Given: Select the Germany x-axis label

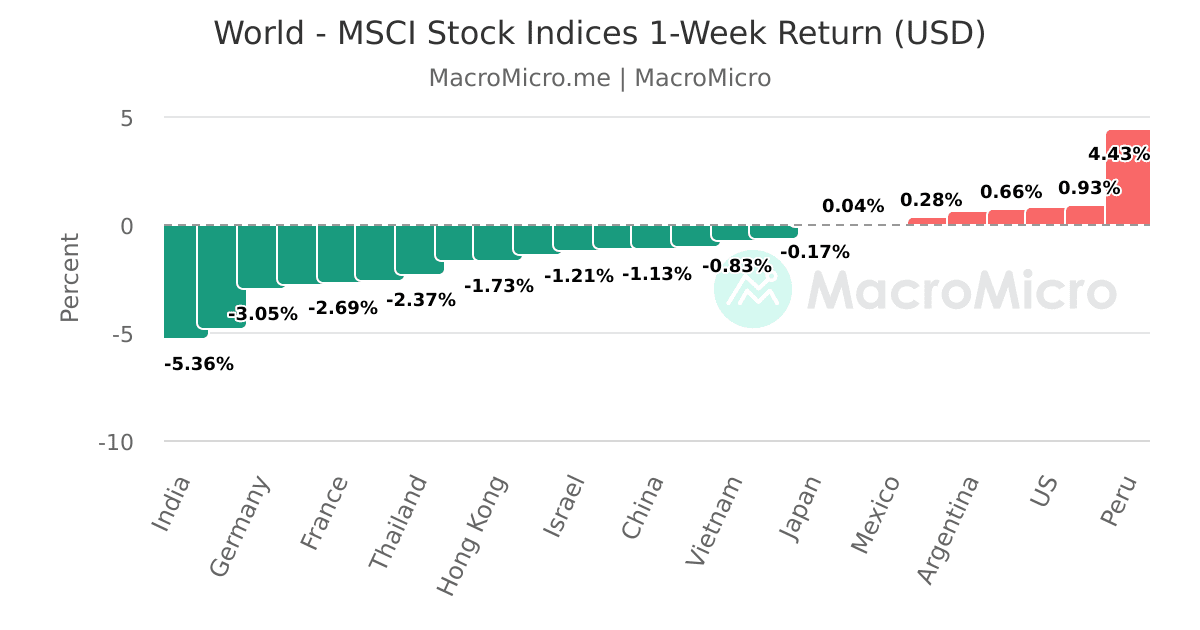Looking at the screenshot, I should pos(240,526).
